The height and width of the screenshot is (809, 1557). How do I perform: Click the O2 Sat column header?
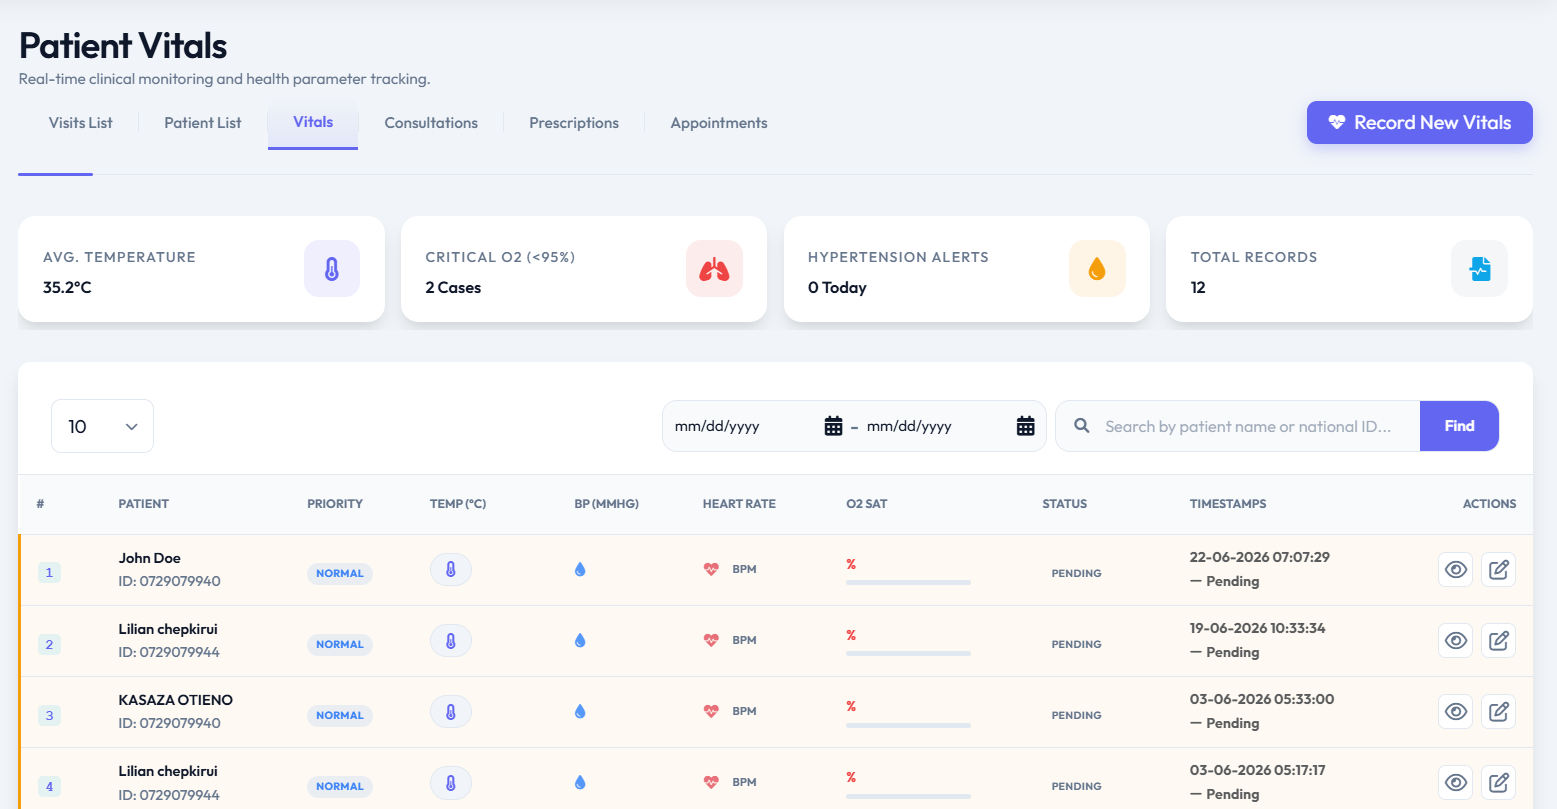click(867, 504)
